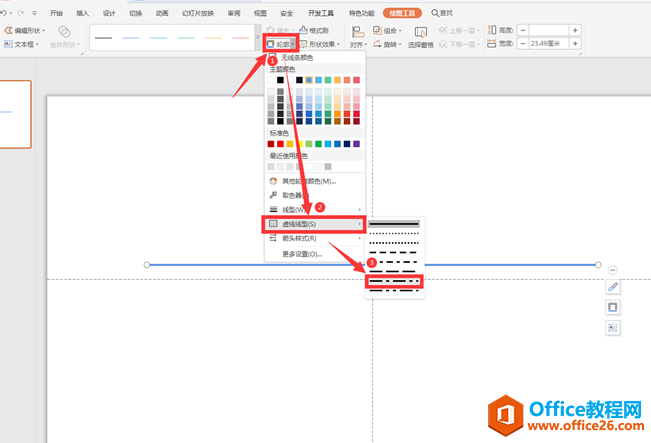Choose the gray line style preset
651x443 pixels.
point(103,38)
